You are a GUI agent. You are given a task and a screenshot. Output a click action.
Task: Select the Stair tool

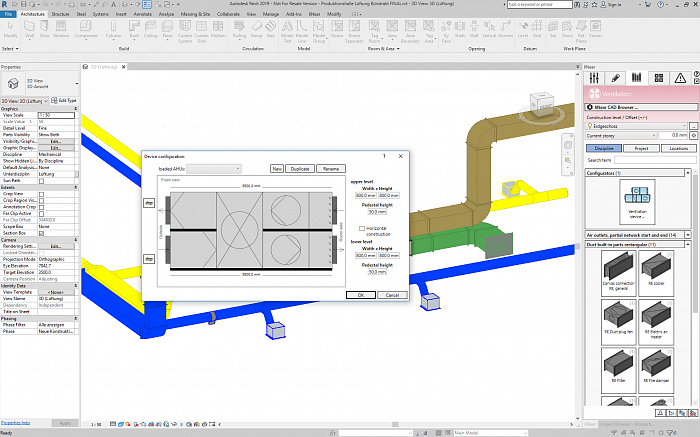tap(271, 29)
